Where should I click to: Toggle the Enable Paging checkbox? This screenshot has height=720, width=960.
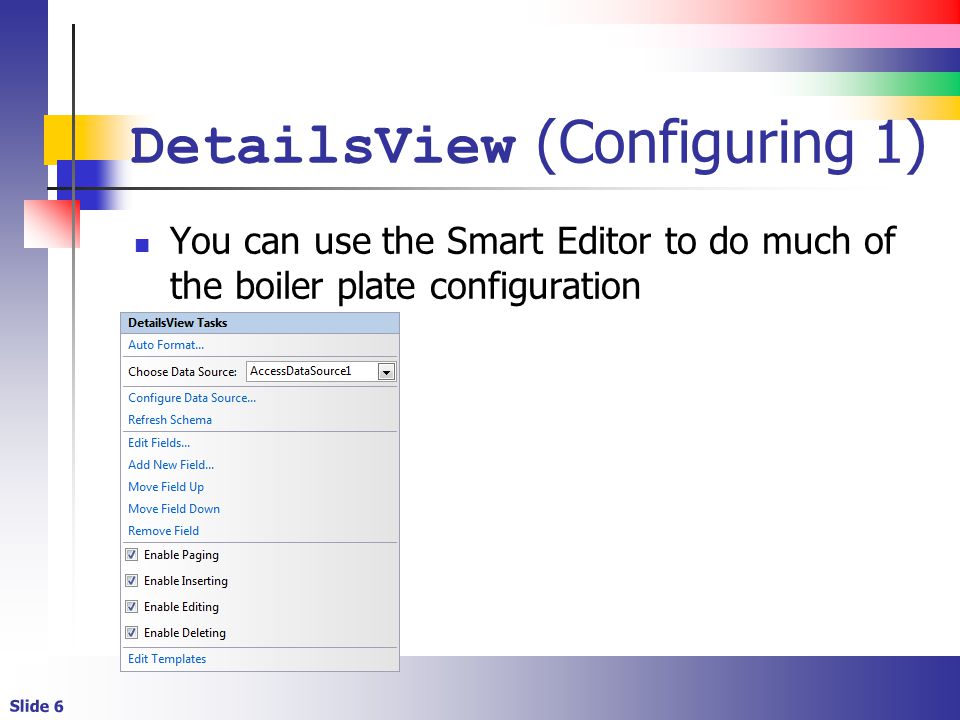click(x=132, y=555)
